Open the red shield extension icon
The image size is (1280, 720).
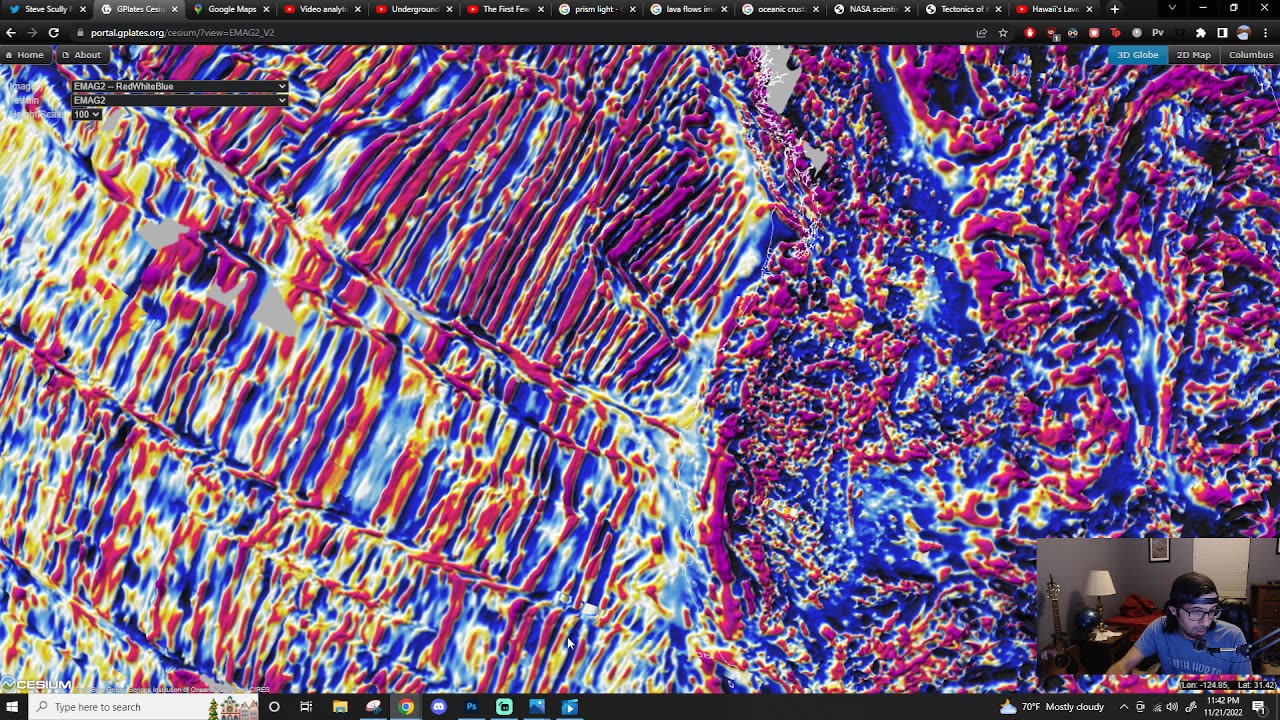(1093, 33)
